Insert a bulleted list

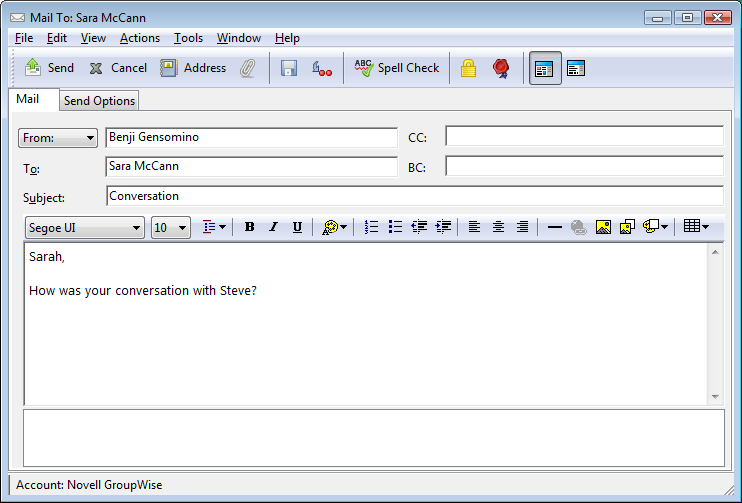pos(395,227)
